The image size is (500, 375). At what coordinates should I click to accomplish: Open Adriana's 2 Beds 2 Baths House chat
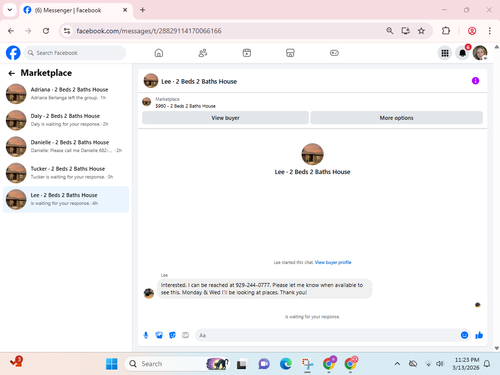pyautogui.click(x=66, y=94)
